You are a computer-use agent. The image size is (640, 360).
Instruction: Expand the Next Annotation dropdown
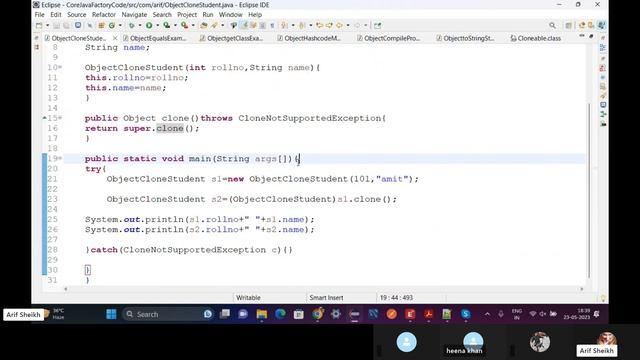point(293,25)
